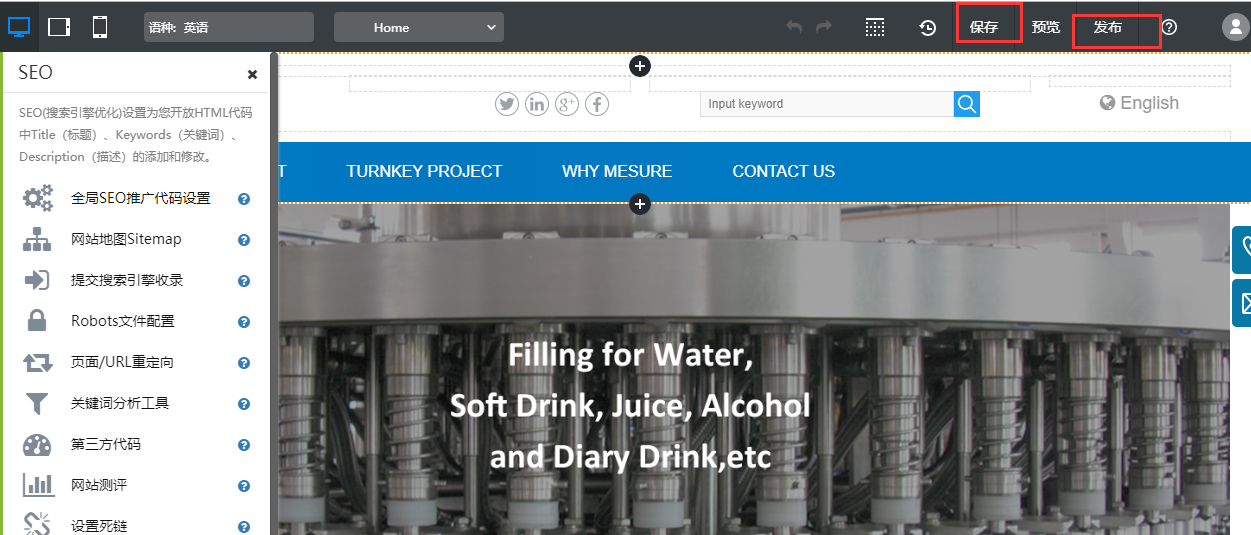Open the language selector showing 英语
This screenshot has height=535, width=1251.
pyautogui.click(x=229, y=27)
